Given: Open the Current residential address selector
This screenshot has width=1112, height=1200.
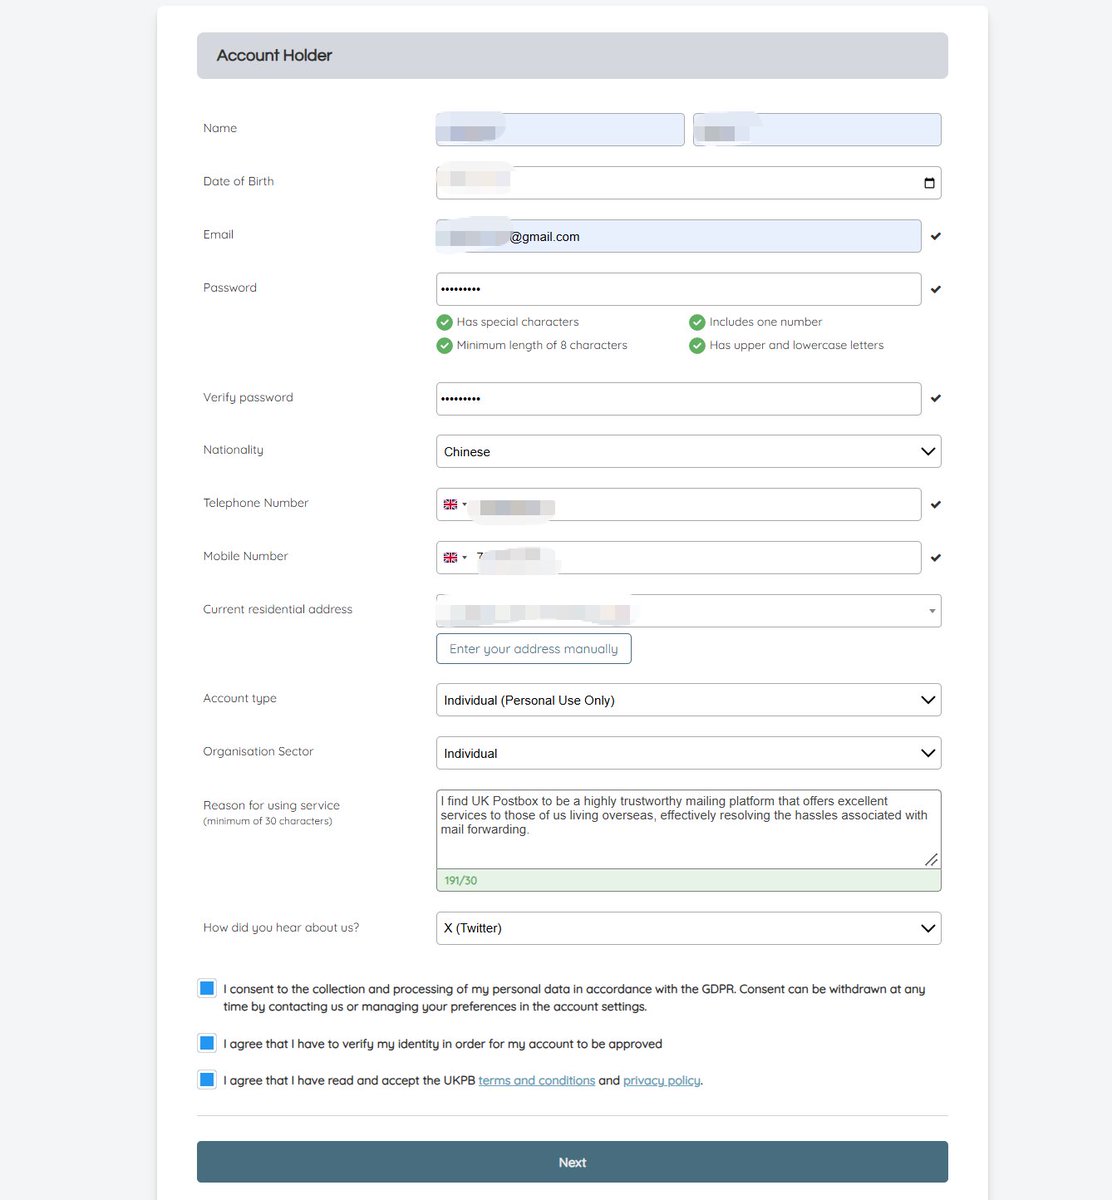Looking at the screenshot, I should [x=688, y=610].
